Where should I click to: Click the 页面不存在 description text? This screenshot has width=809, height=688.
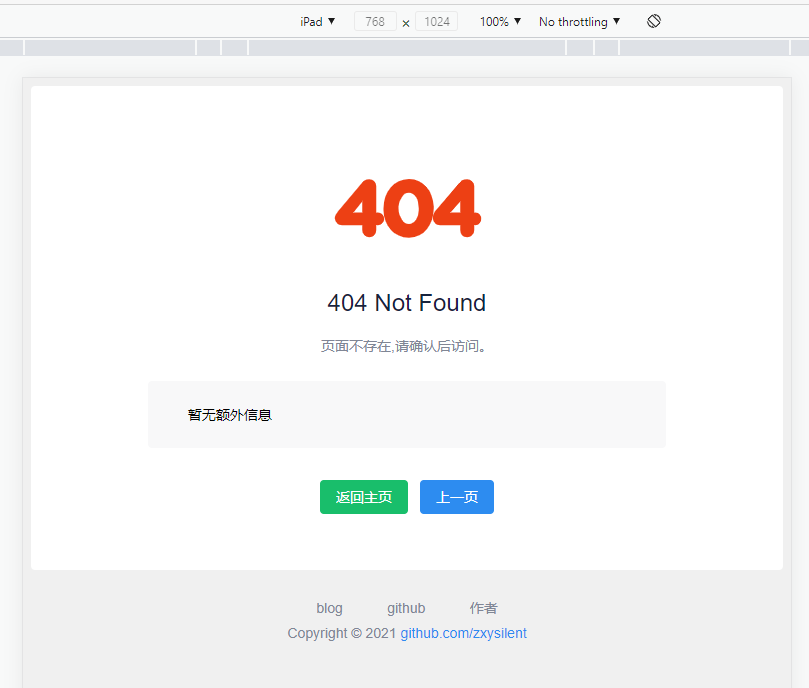(x=404, y=345)
